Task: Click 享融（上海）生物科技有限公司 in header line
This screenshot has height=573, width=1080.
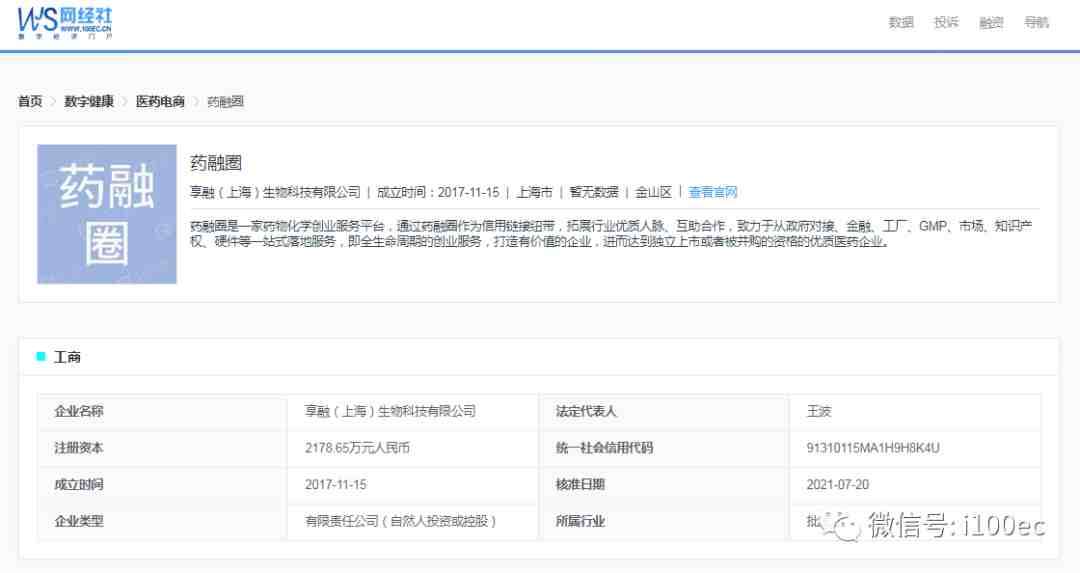Action: (x=276, y=192)
